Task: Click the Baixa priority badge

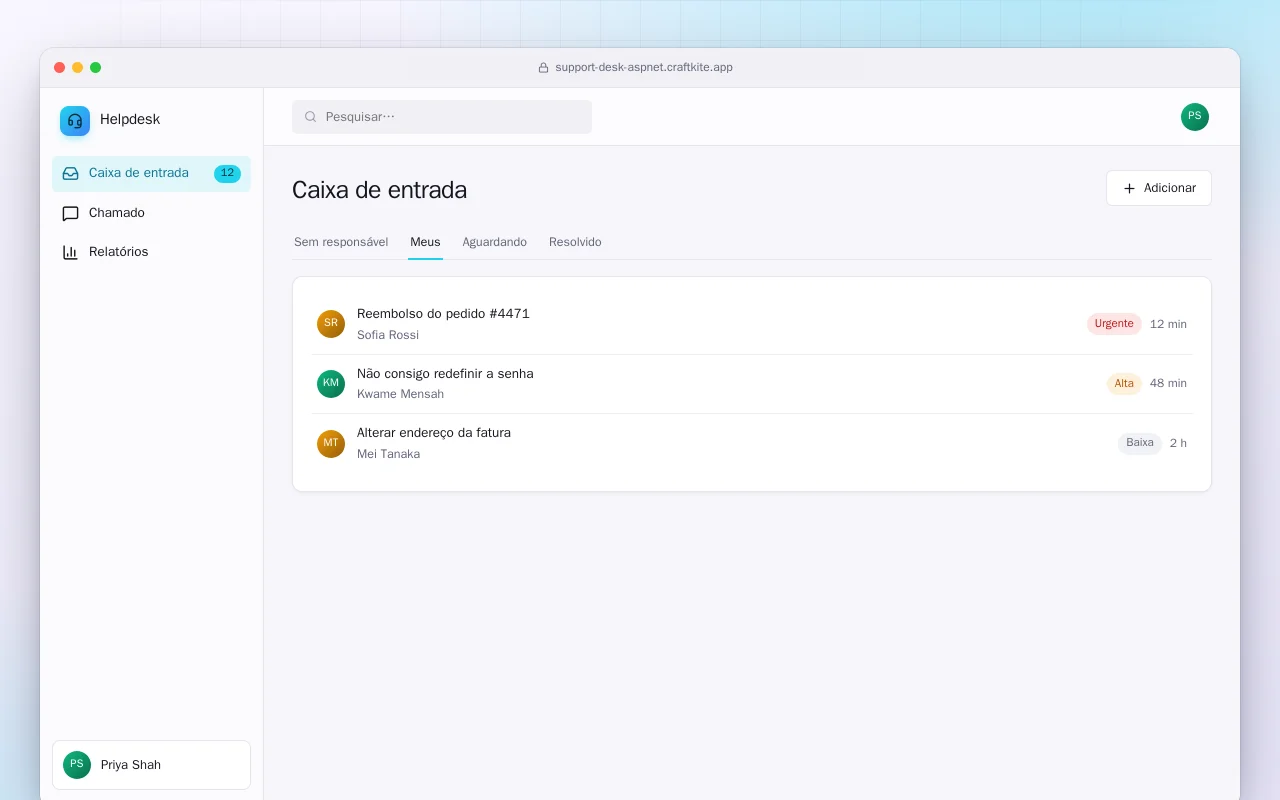Action: tap(1140, 443)
